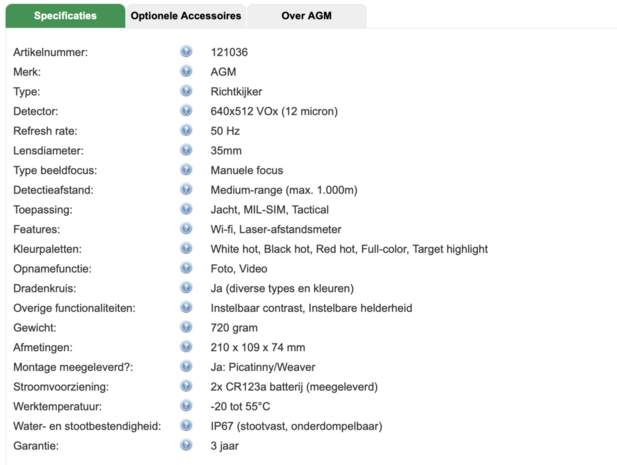Open the Specificaties tab
Viewport: 617px width, 465px height.
tap(65, 16)
